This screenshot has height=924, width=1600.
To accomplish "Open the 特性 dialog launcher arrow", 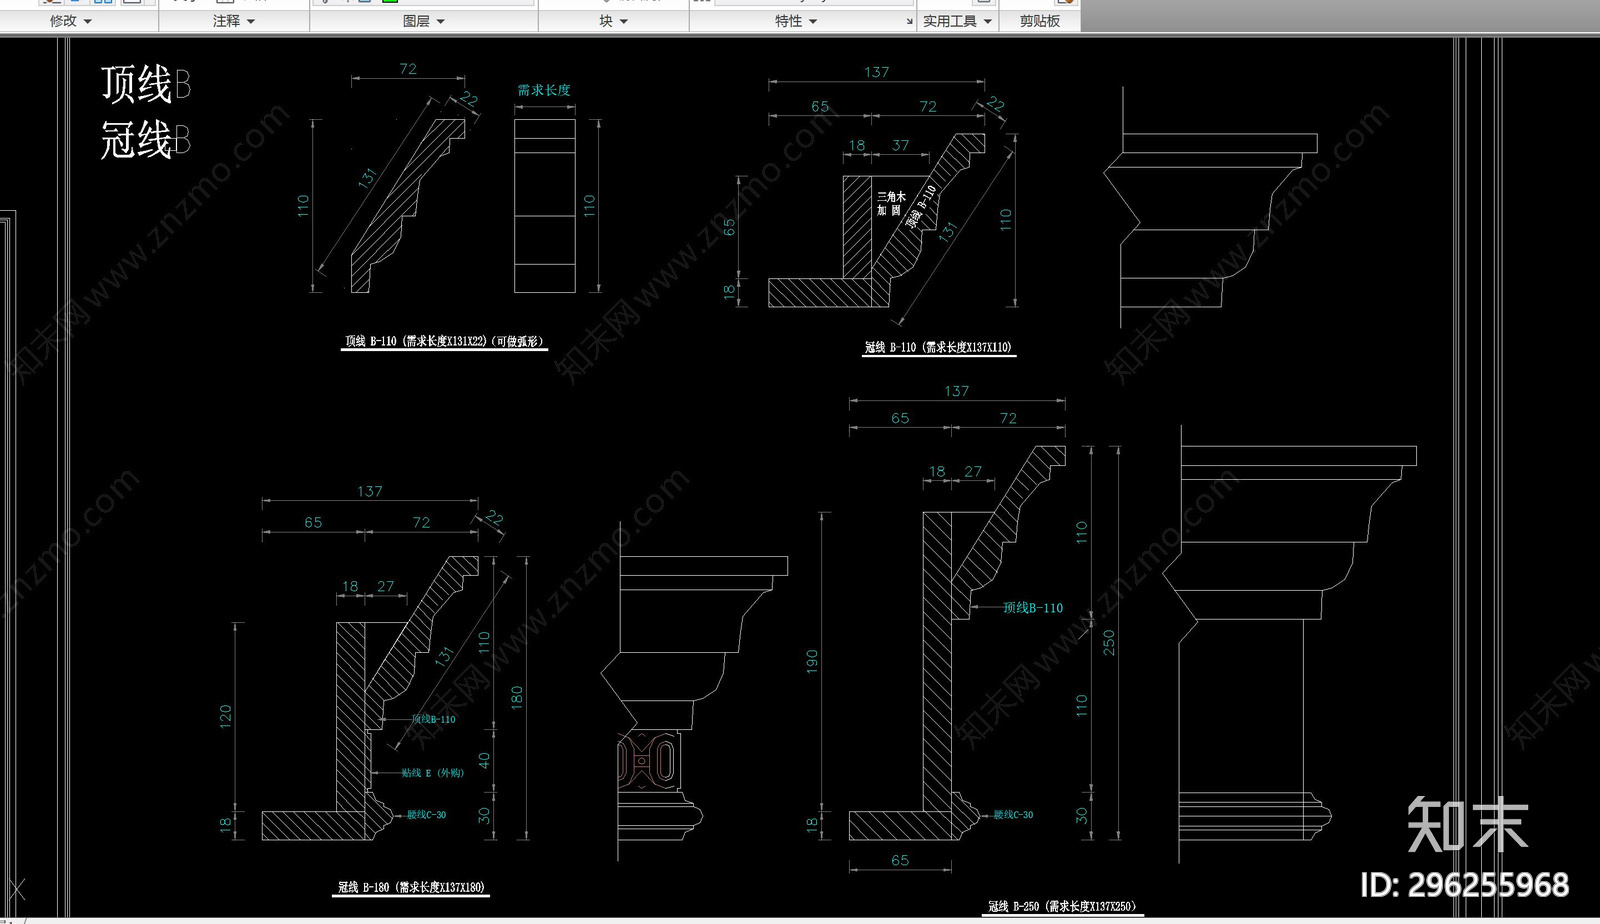I will tap(909, 22).
